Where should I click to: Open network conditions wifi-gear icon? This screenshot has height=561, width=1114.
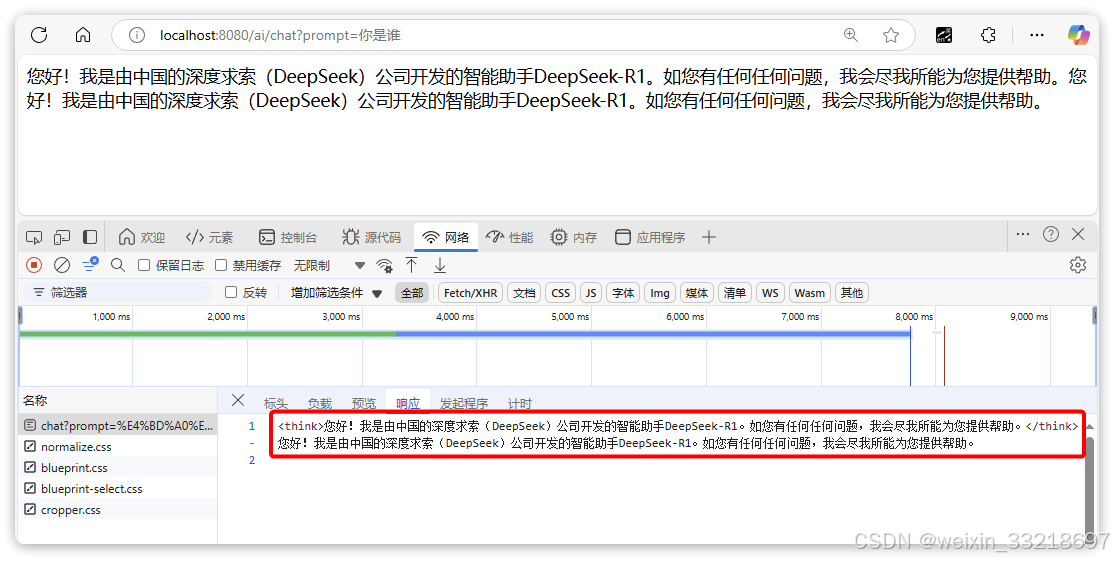(384, 266)
